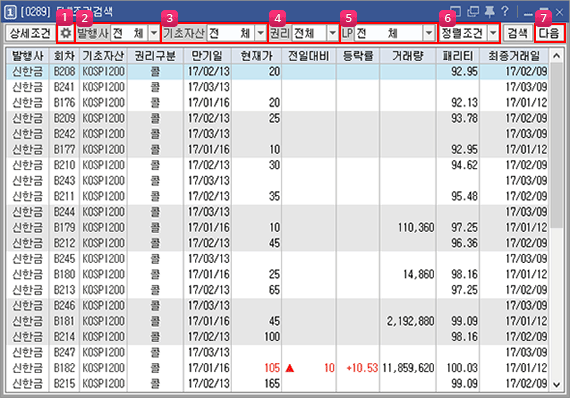Click the 등락률 column header
This screenshot has width=570, height=398.
tap(358, 56)
